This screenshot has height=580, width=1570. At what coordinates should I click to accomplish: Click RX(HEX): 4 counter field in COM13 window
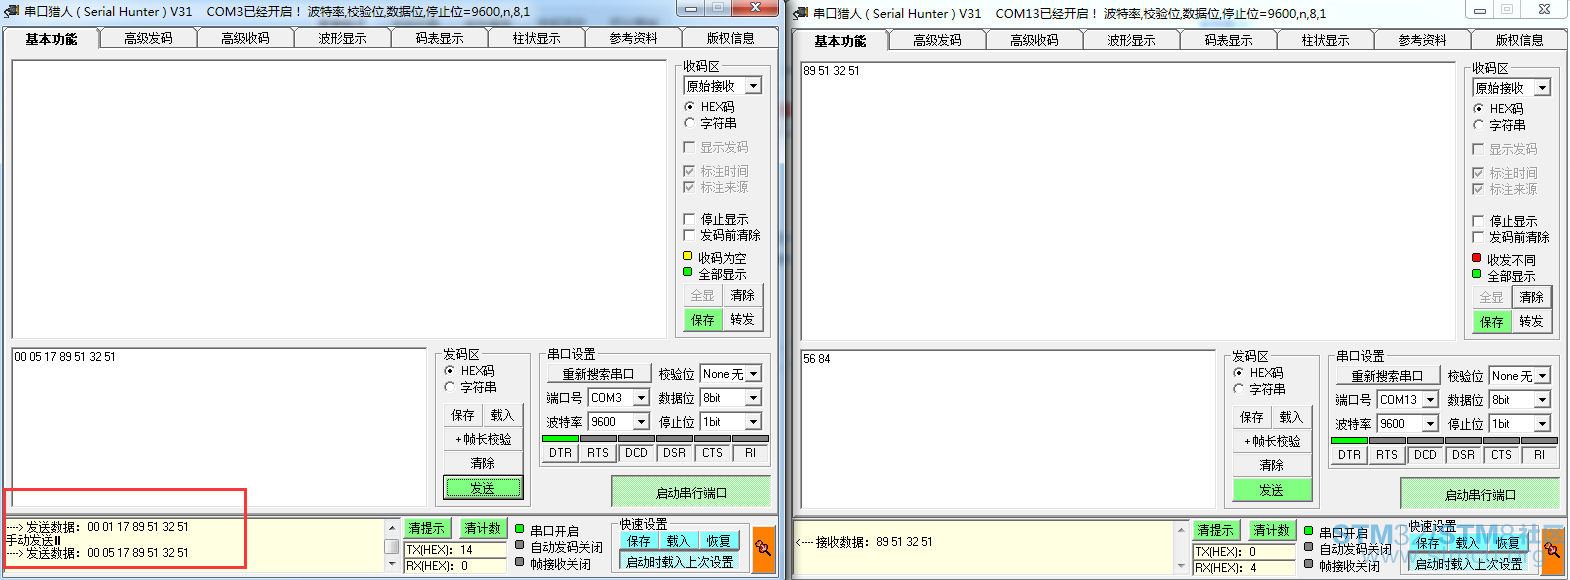coord(1244,568)
